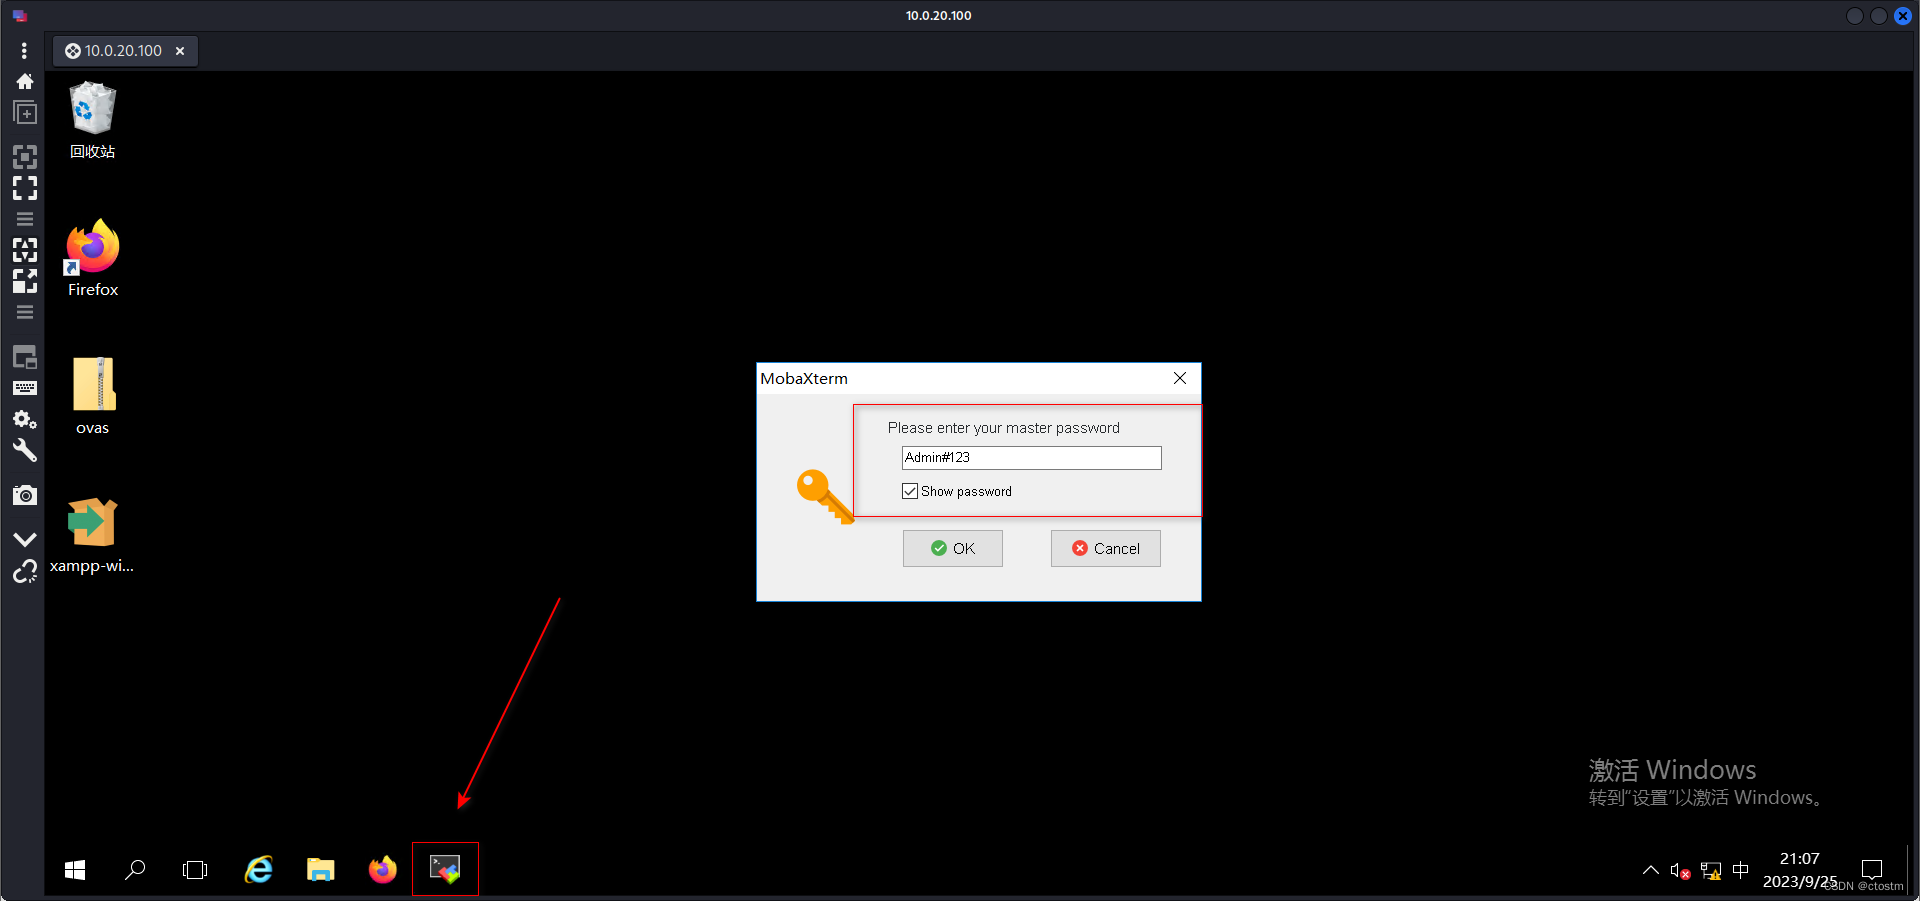Screen dimensions: 1920x901
Task: Uncheck the Show password checkbox
Action: (910, 491)
